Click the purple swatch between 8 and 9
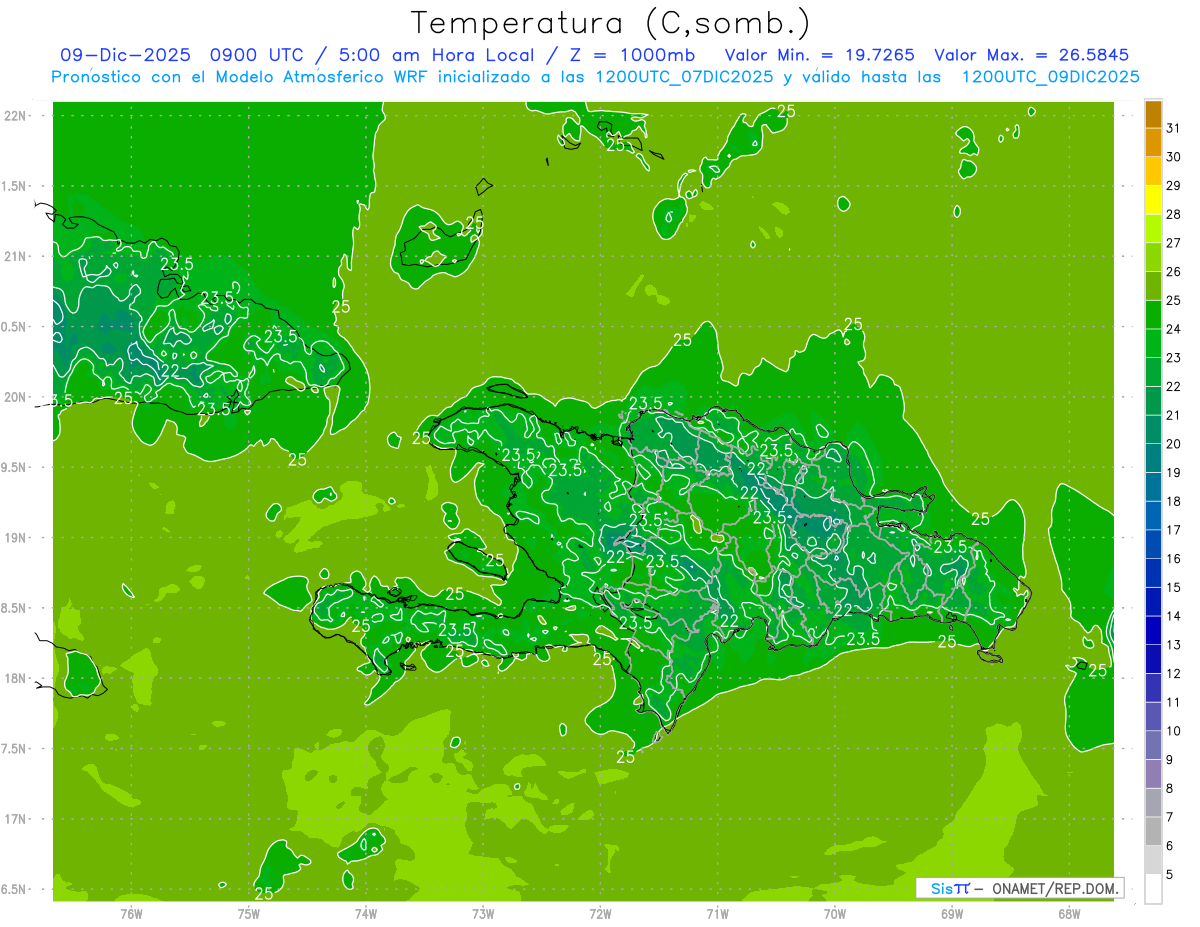 (x=1153, y=773)
